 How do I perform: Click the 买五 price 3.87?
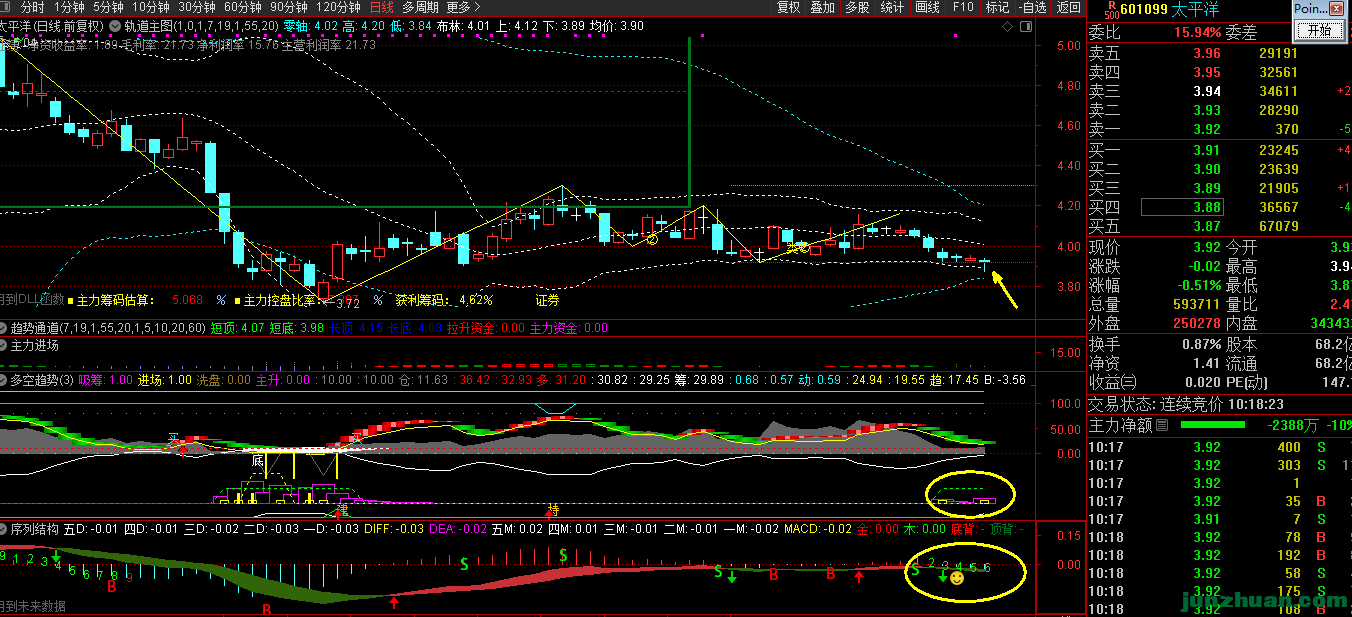click(1207, 226)
